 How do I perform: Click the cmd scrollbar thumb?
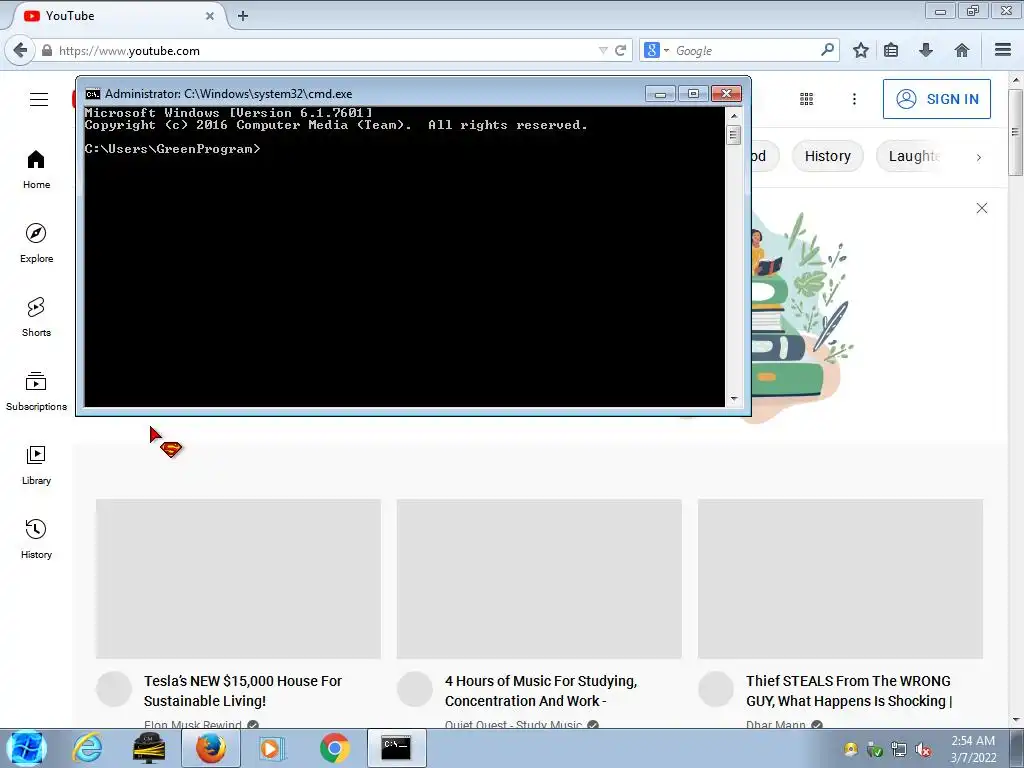pyautogui.click(x=733, y=135)
